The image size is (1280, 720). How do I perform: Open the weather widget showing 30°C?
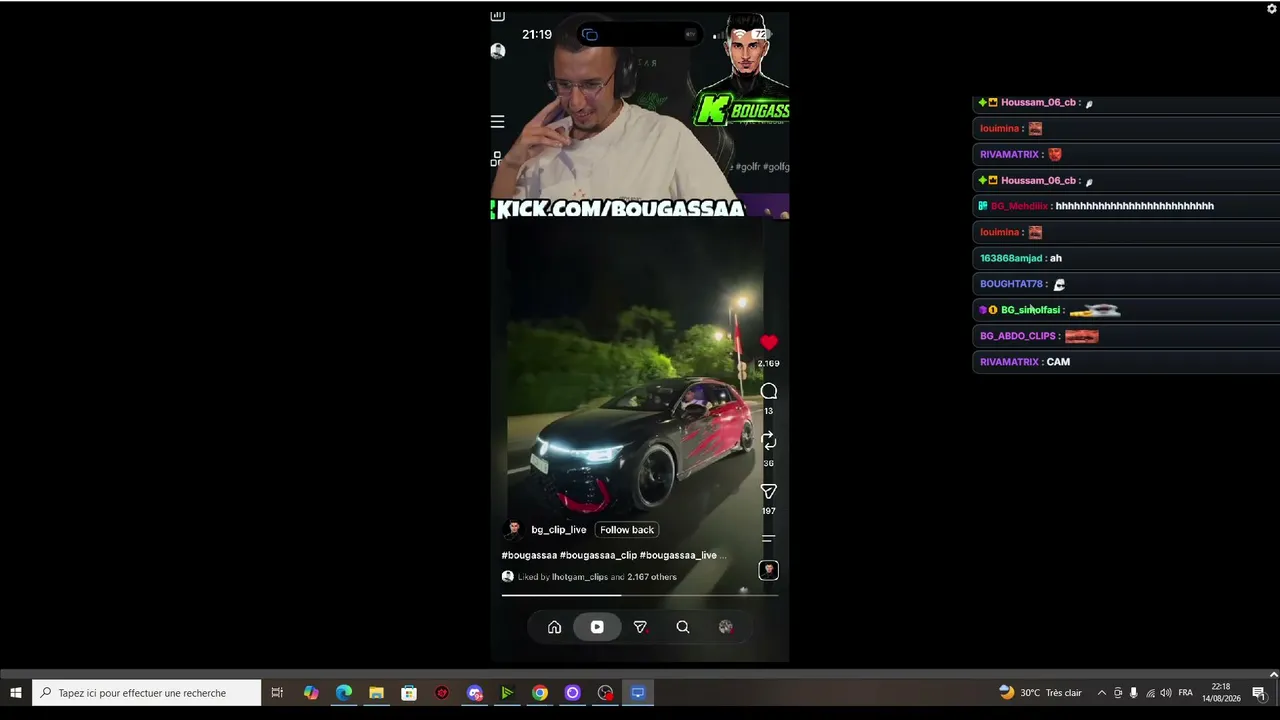click(1040, 692)
